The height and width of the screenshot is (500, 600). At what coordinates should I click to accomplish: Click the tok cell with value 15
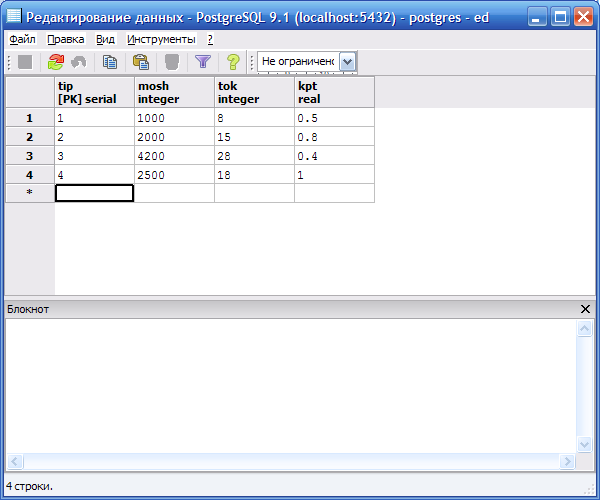coord(254,137)
